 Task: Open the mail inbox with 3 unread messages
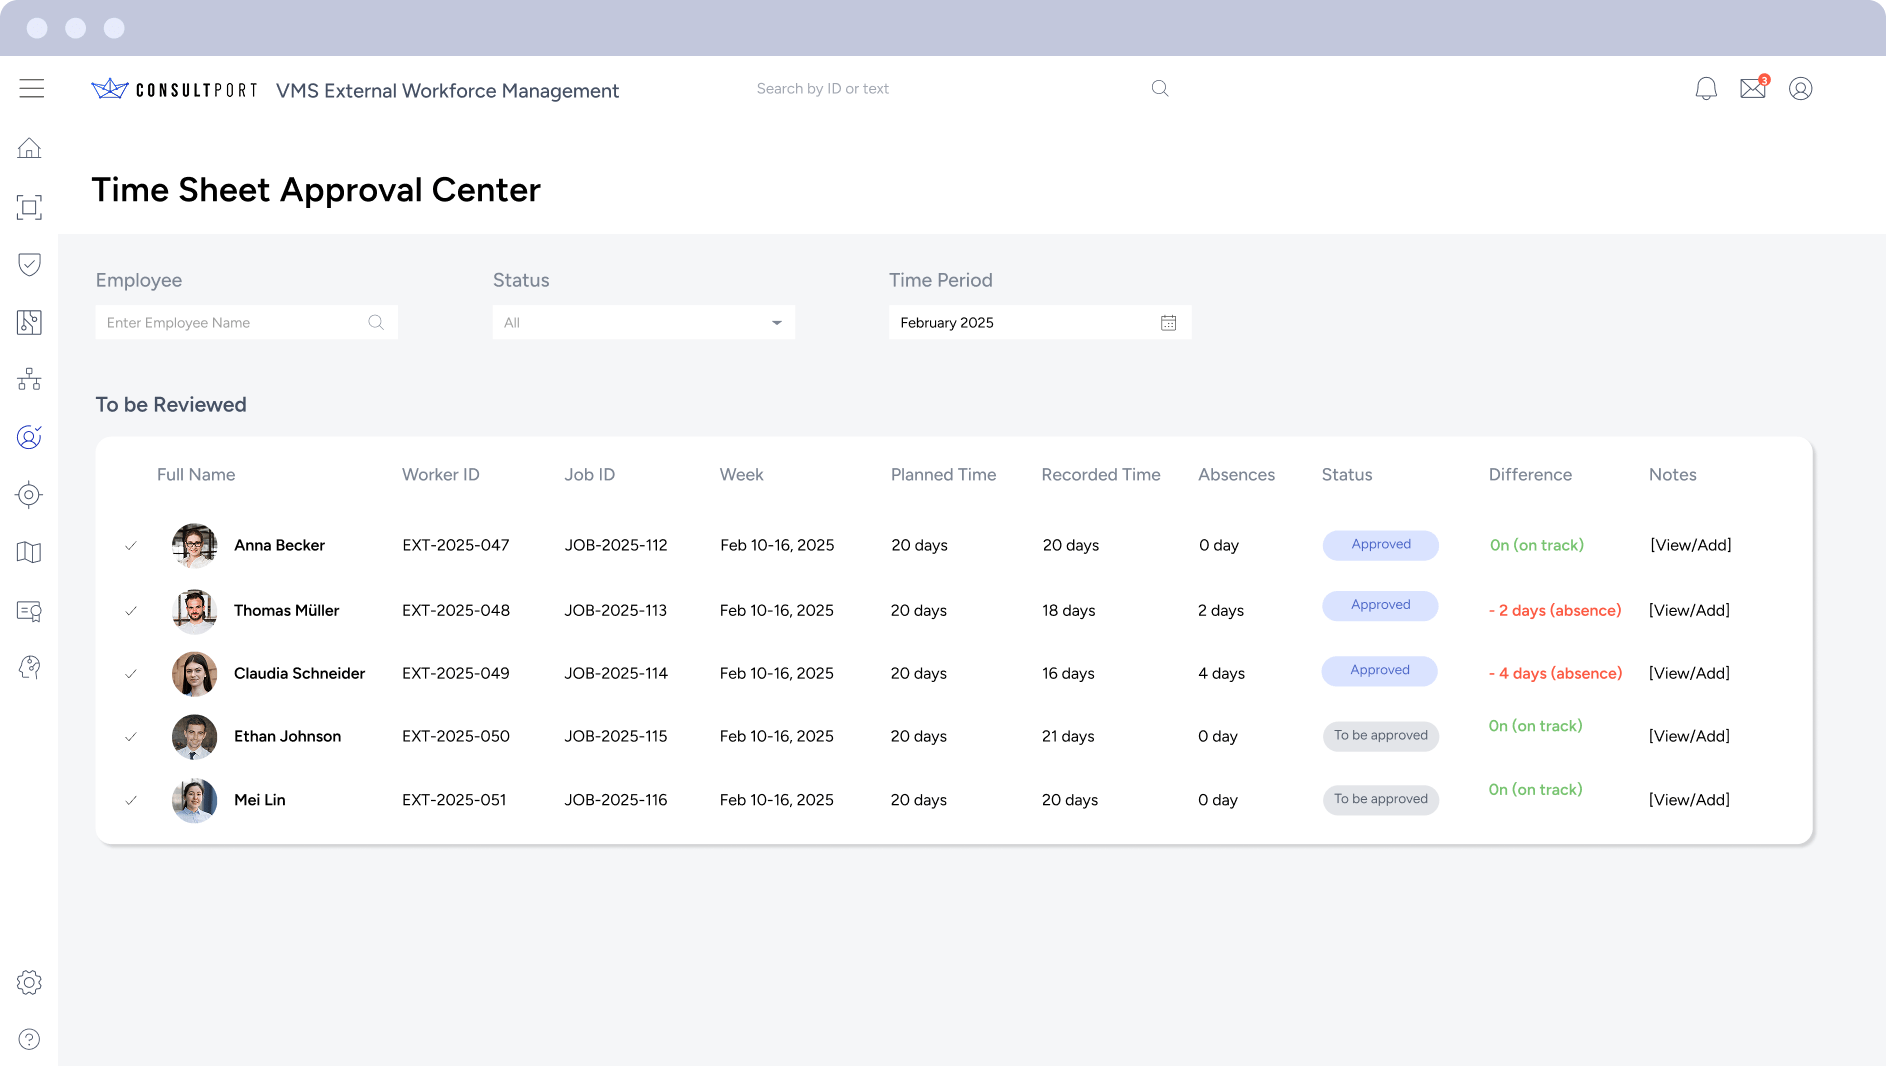coord(1753,88)
